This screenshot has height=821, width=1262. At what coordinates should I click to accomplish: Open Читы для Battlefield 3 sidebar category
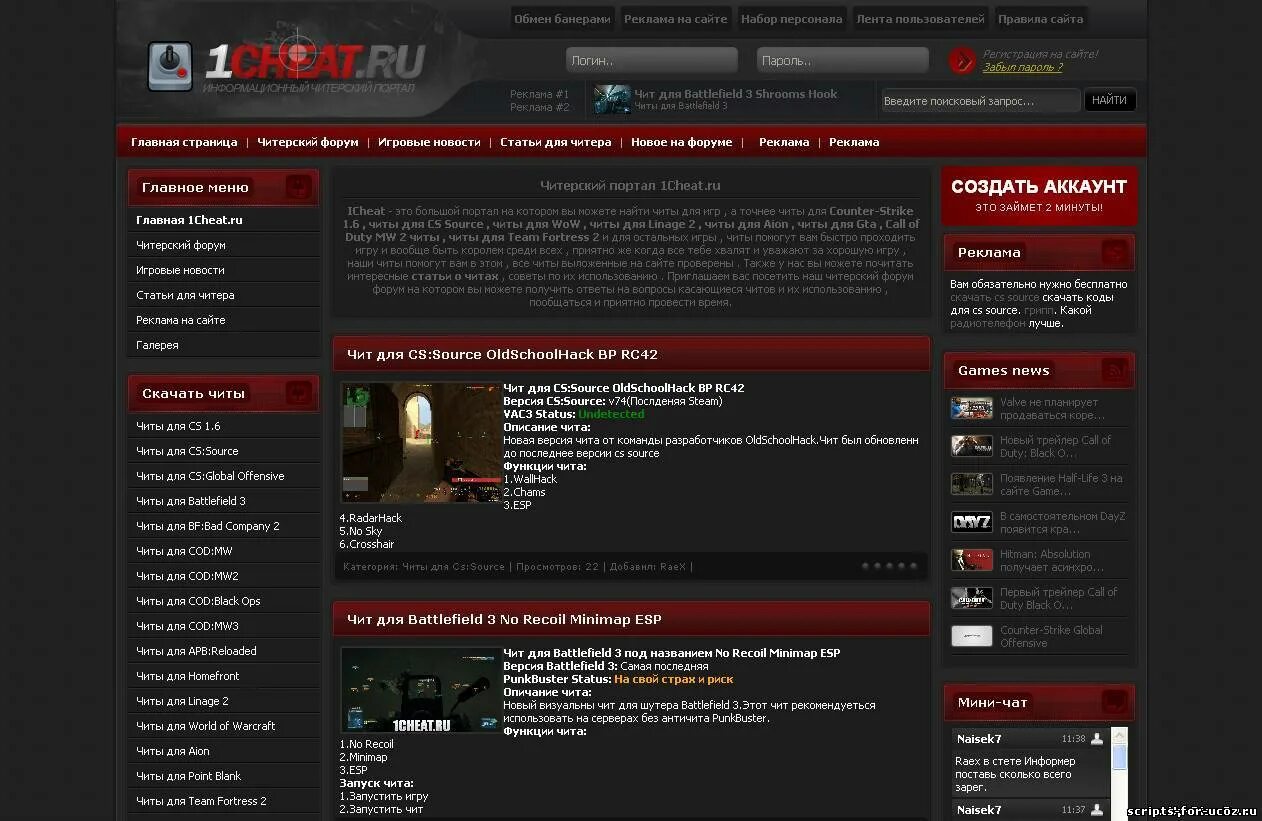point(191,501)
